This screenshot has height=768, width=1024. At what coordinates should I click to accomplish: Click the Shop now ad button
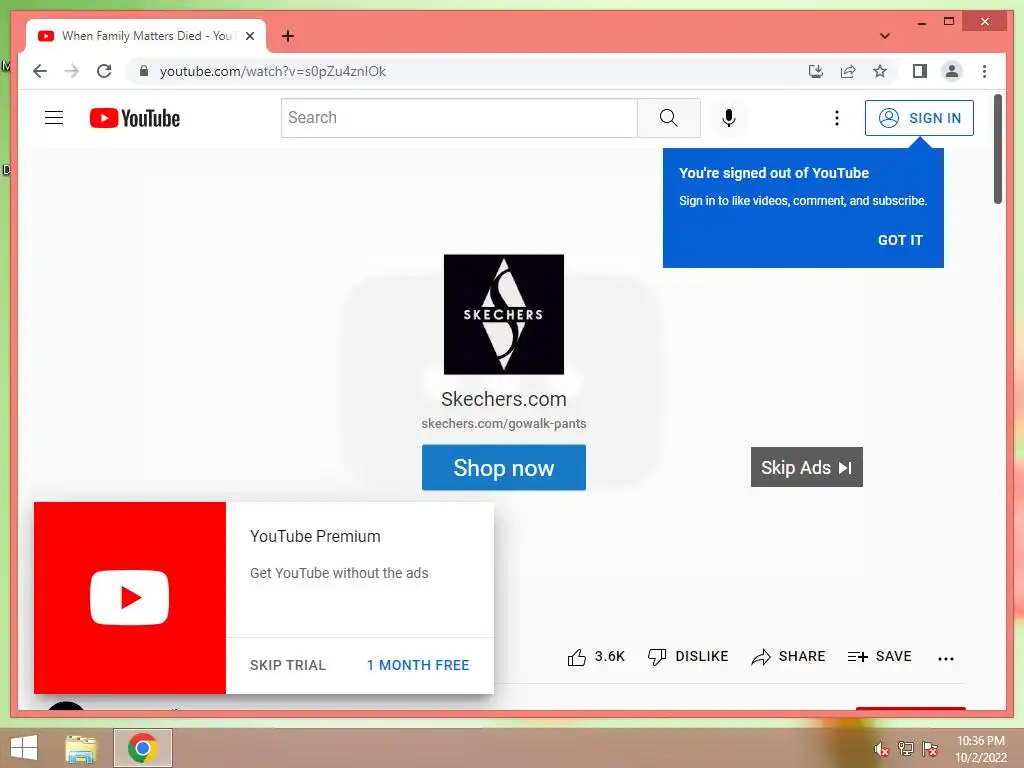coord(504,468)
